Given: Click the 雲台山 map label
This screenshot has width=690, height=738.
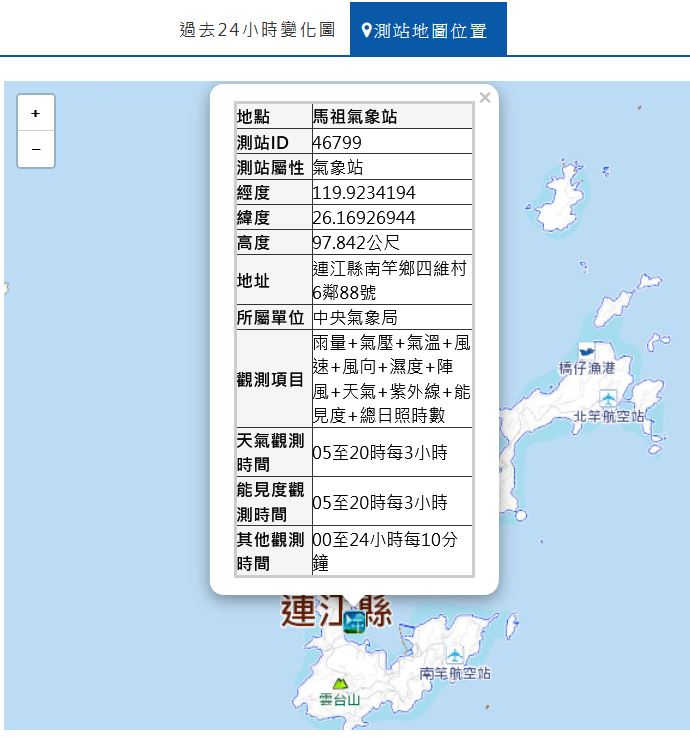Looking at the screenshot, I should [340, 699].
